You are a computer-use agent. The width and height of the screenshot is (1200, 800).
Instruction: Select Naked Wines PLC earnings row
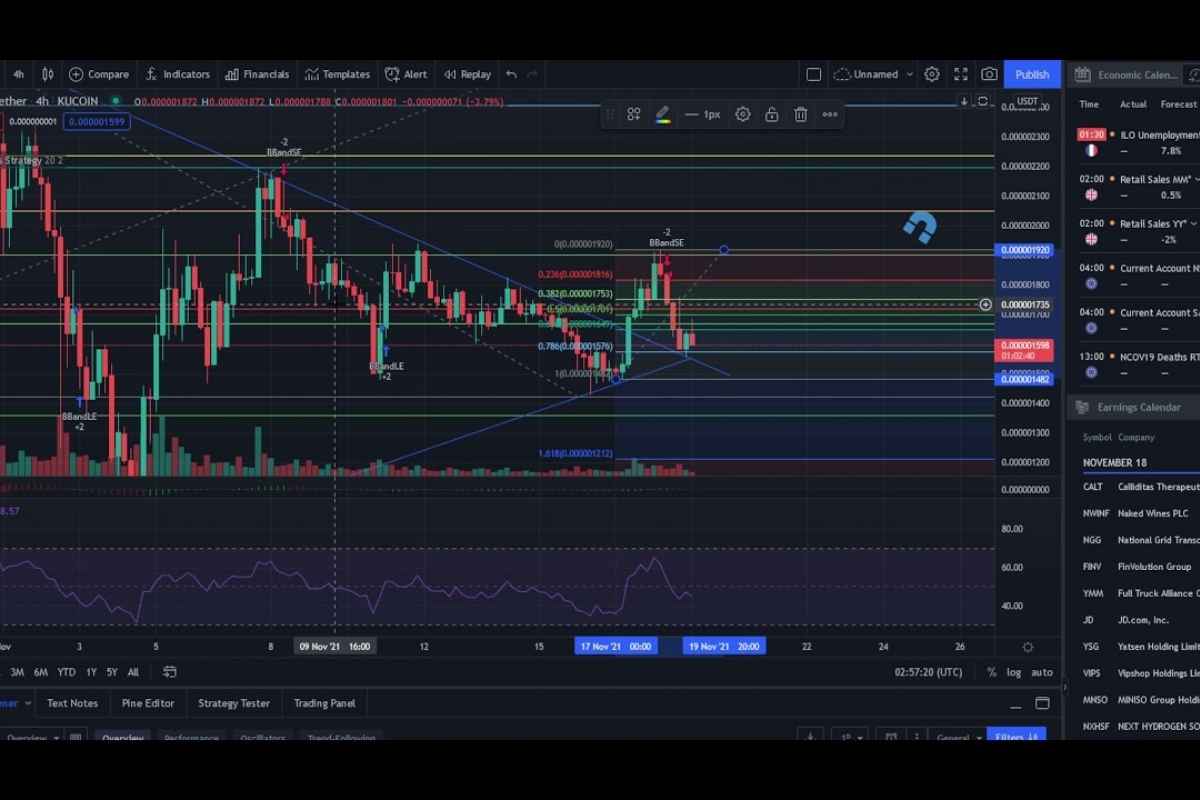click(1138, 513)
